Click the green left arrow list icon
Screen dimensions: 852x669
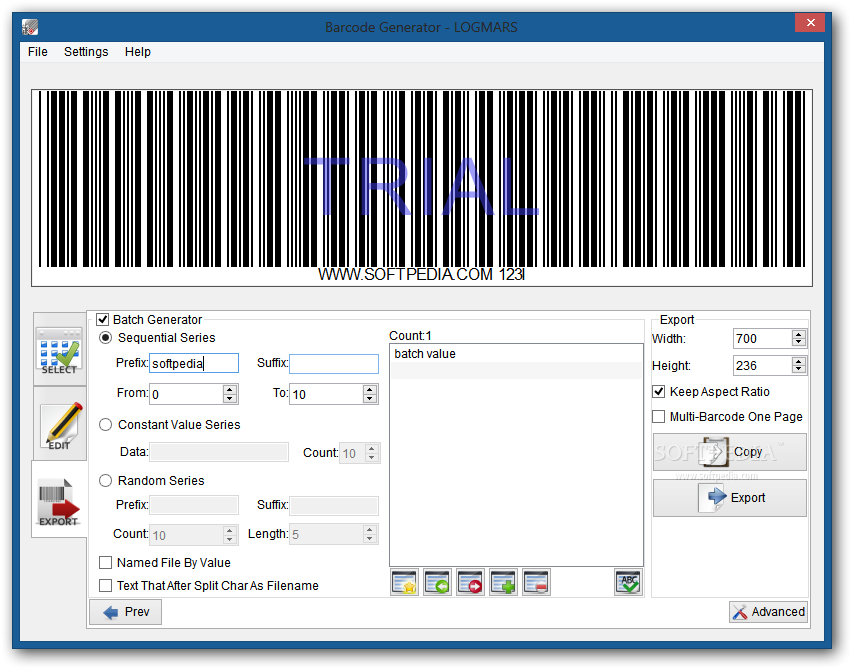pos(437,582)
